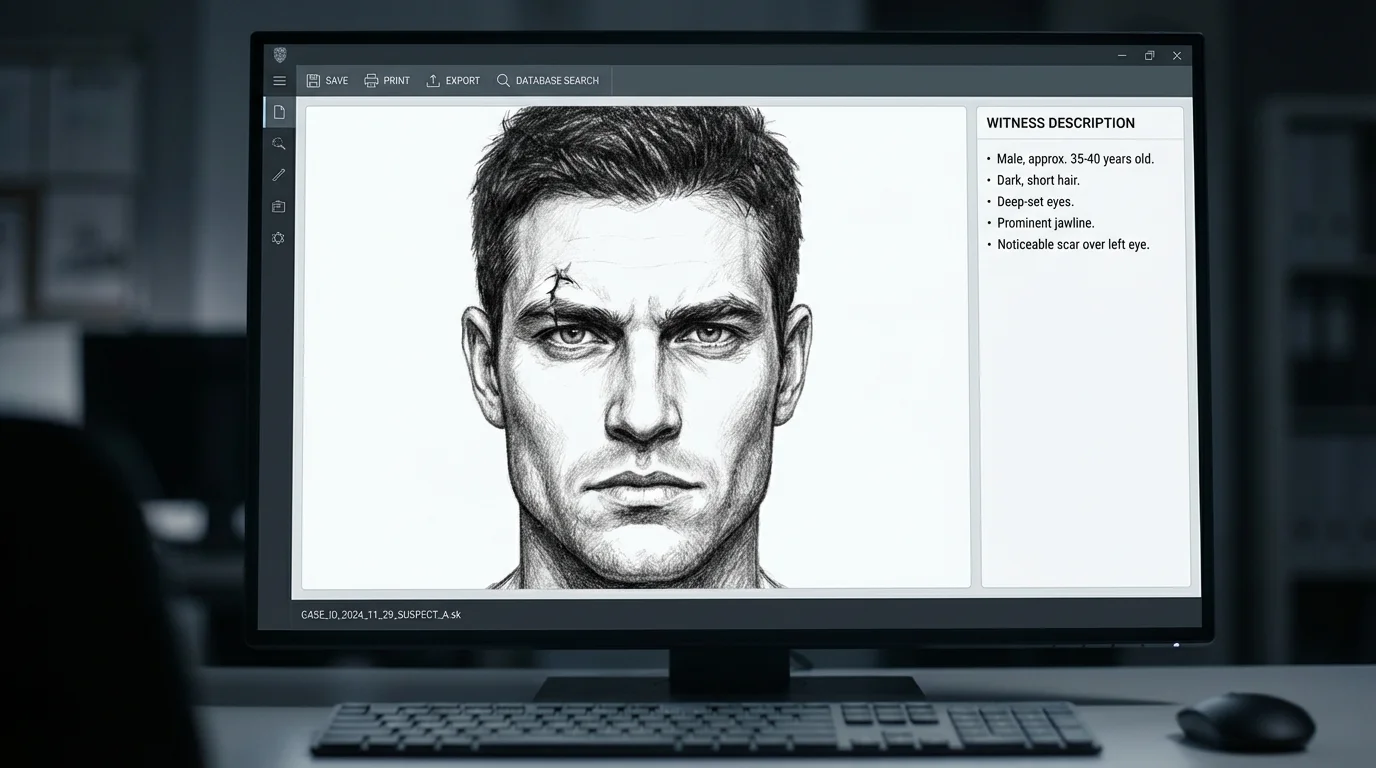Select the scar description bullet item
The image size is (1376, 768).
click(1073, 243)
